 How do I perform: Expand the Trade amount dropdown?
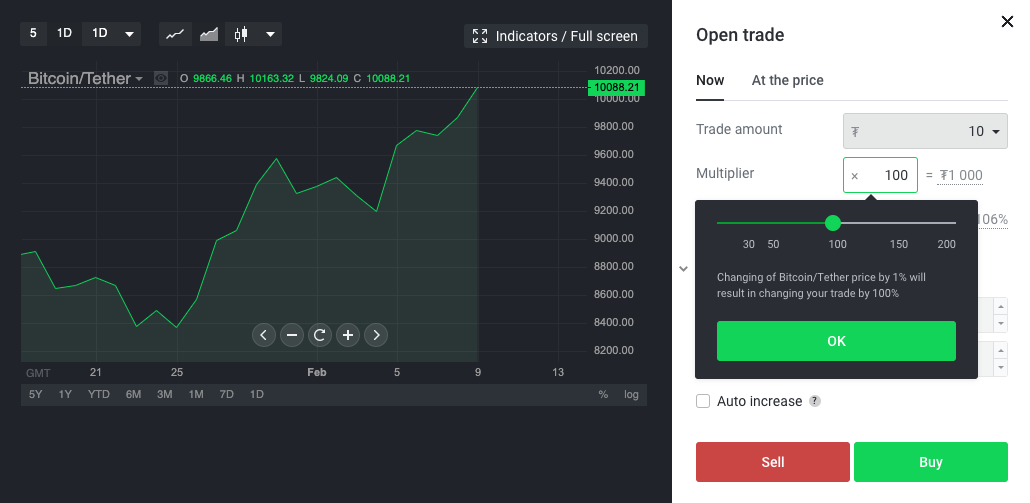(x=997, y=132)
